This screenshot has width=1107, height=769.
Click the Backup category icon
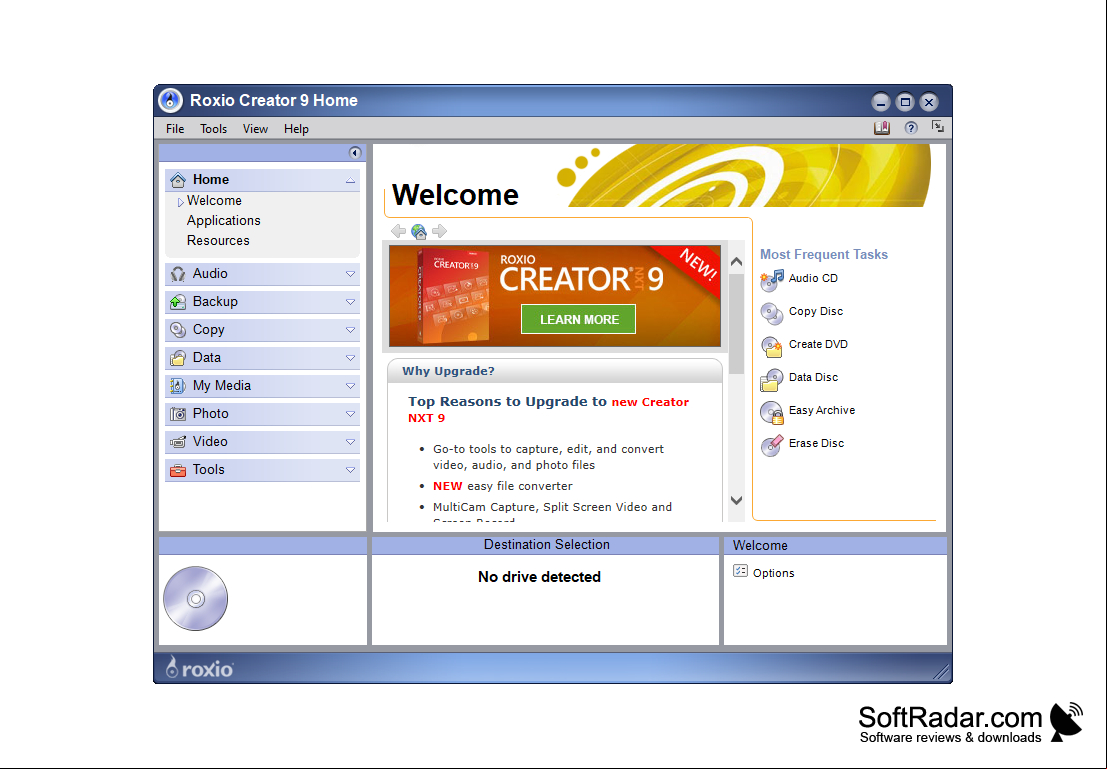click(178, 302)
